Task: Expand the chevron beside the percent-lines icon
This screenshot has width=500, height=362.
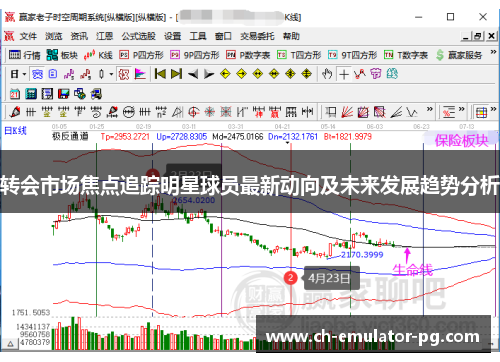Action: coord(461,109)
